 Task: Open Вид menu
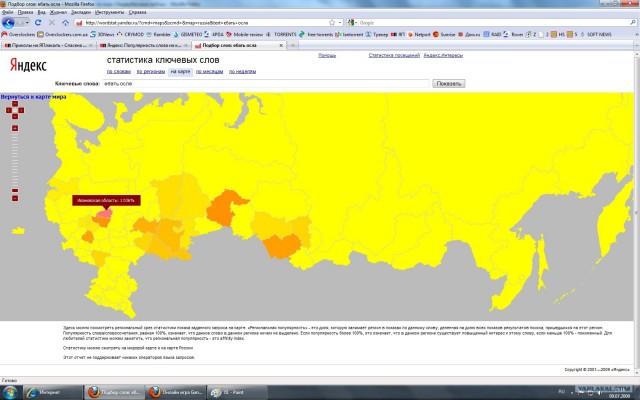pos(41,13)
